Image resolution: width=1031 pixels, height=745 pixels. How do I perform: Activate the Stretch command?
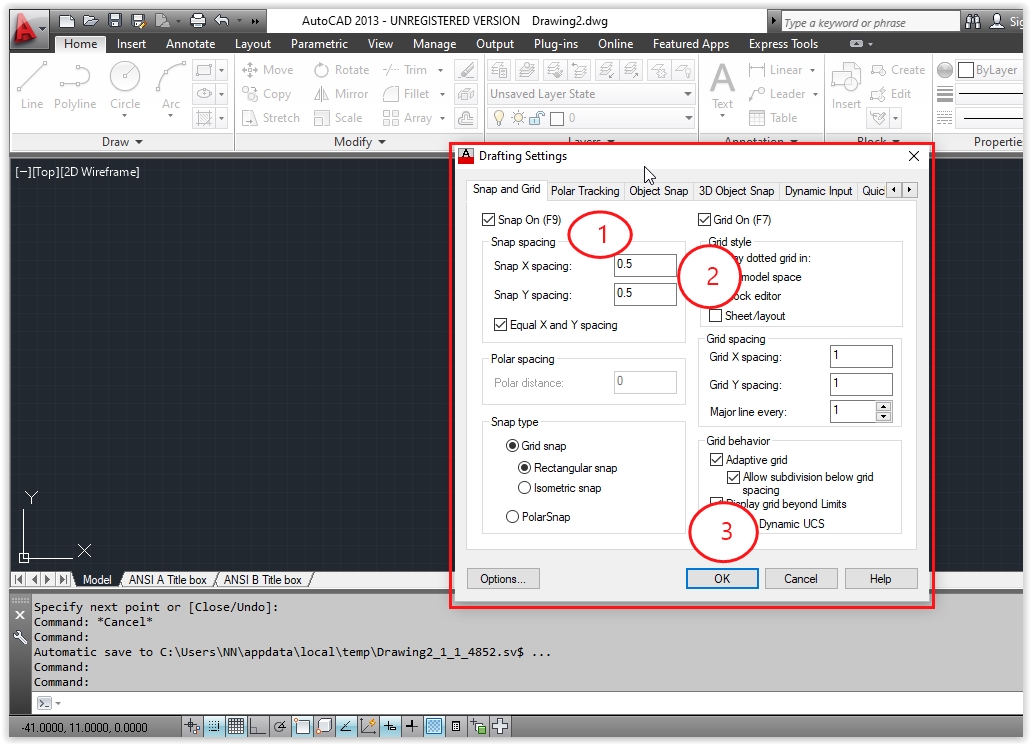pos(271,118)
